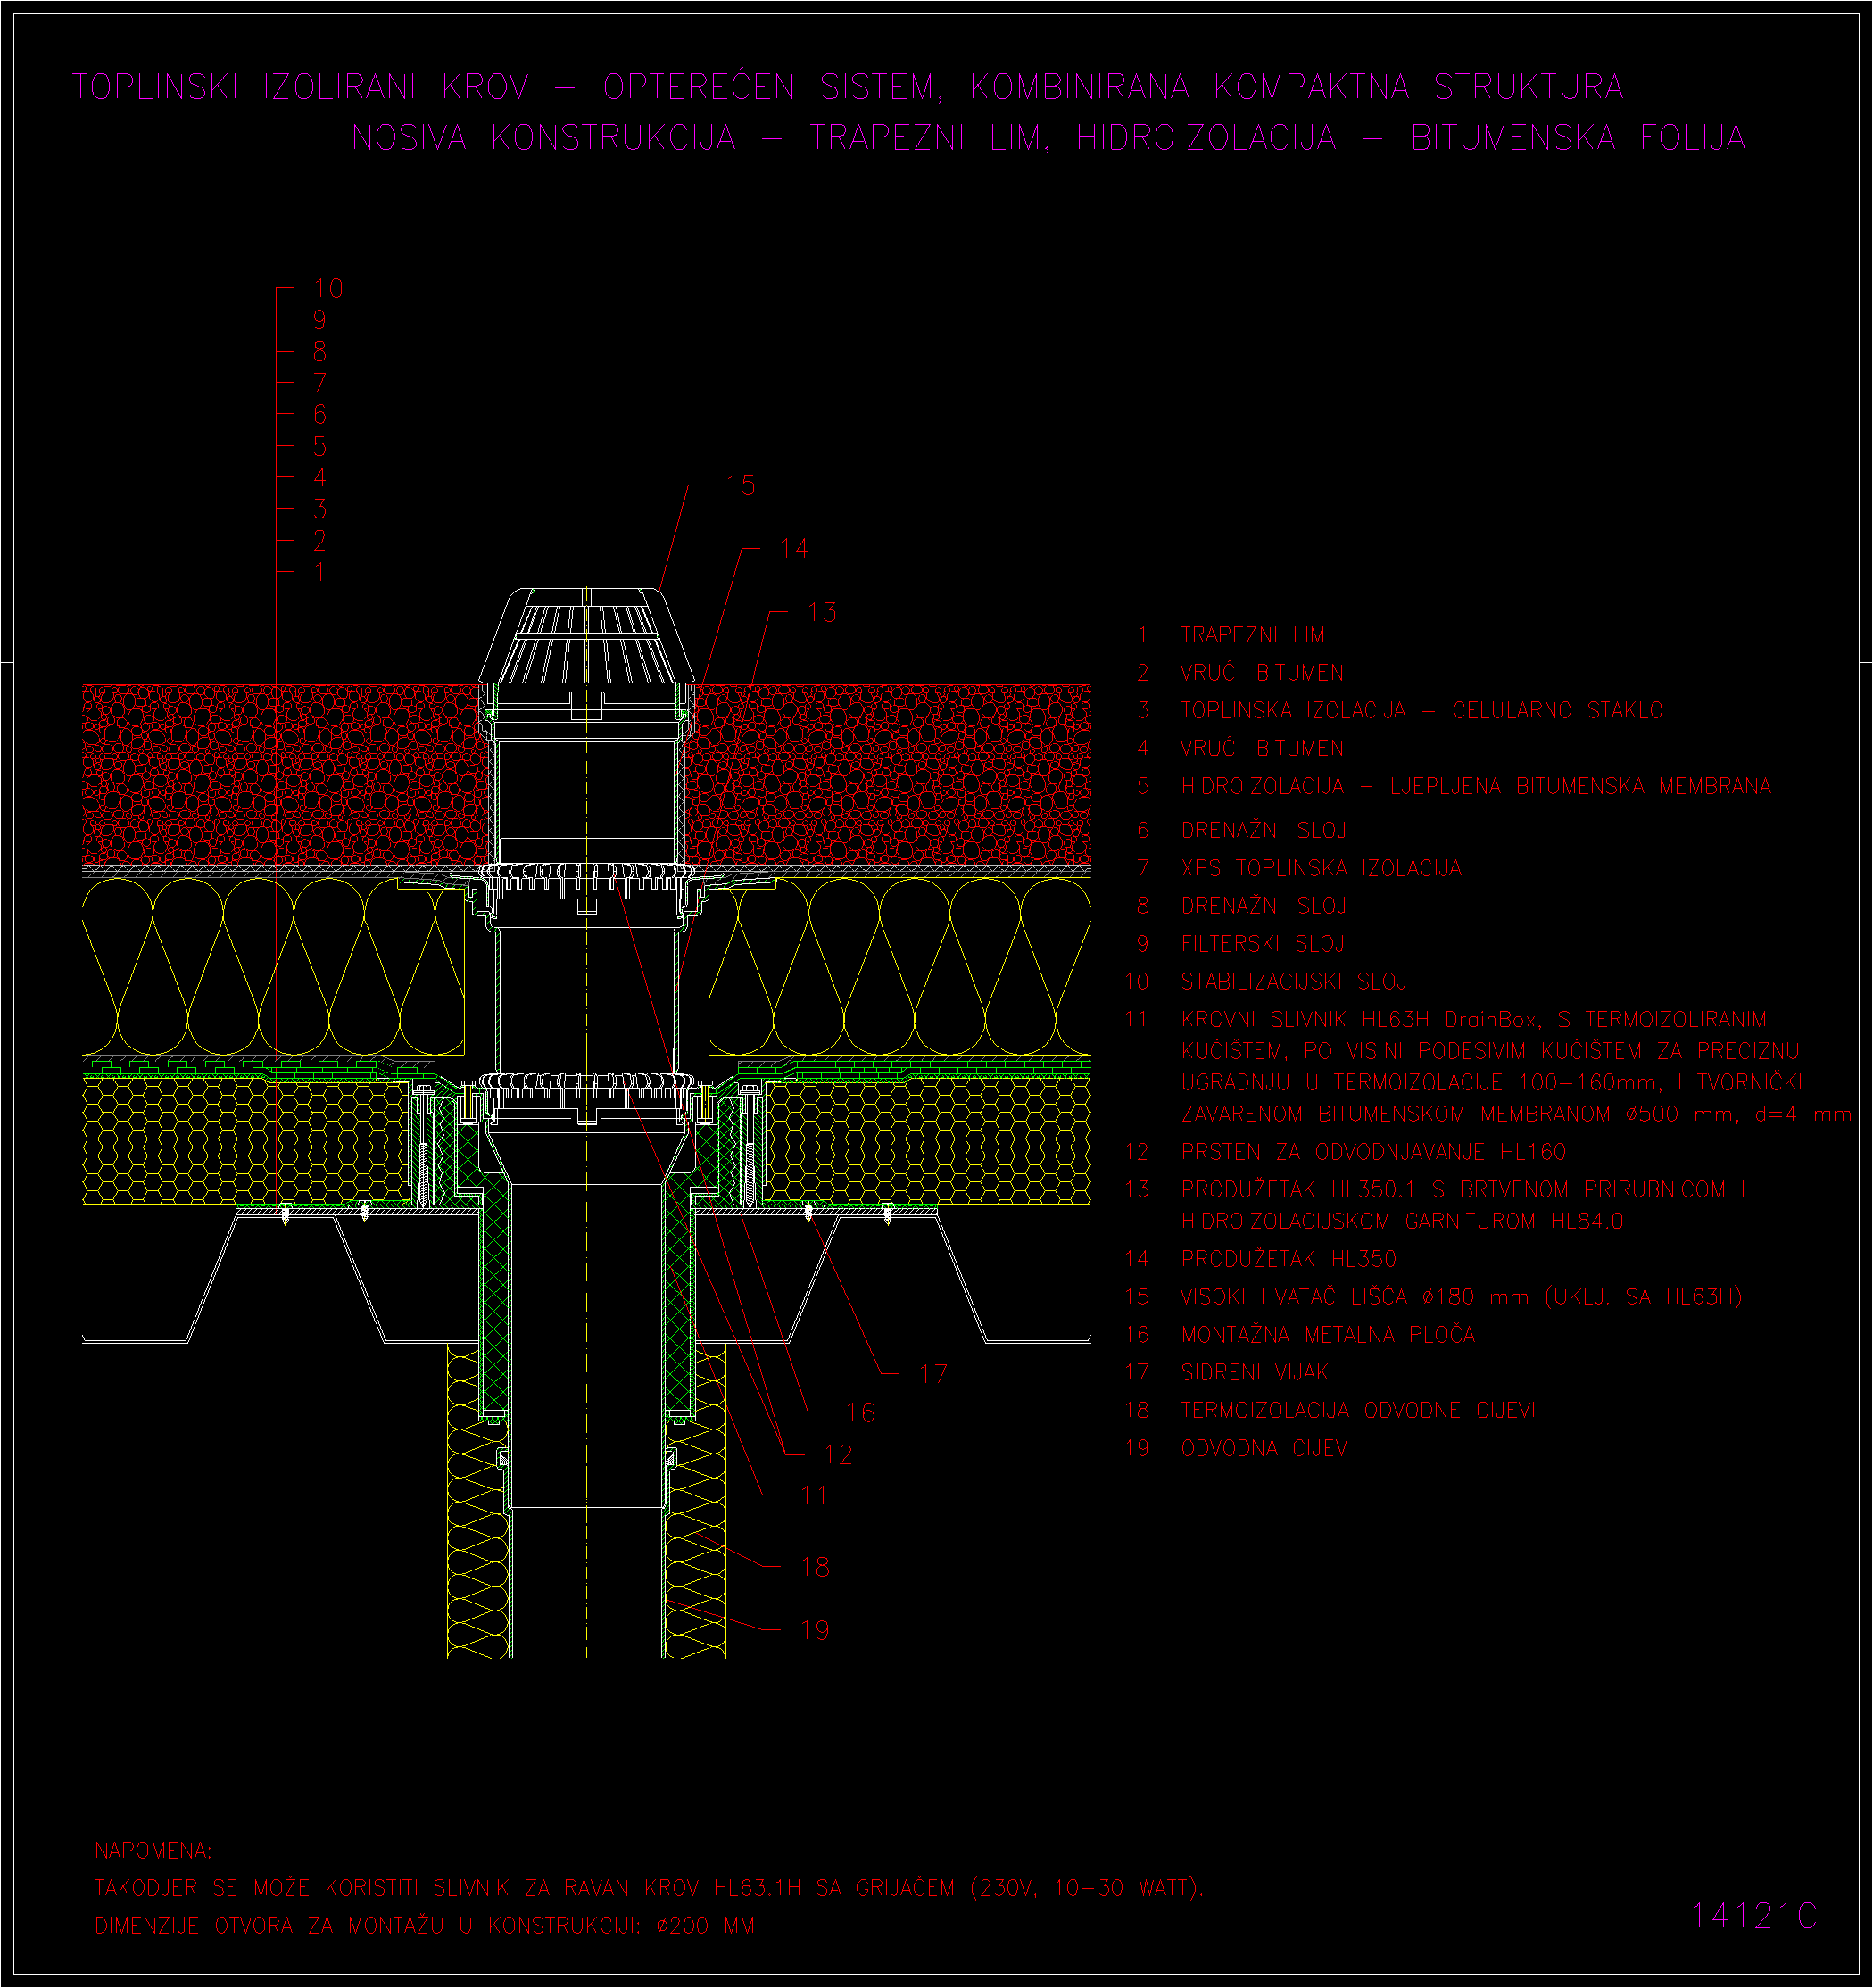Viewport: 1873px width, 1988px height.
Task: Click callout number 18 beside pipe insulation
Action: click(x=815, y=1568)
